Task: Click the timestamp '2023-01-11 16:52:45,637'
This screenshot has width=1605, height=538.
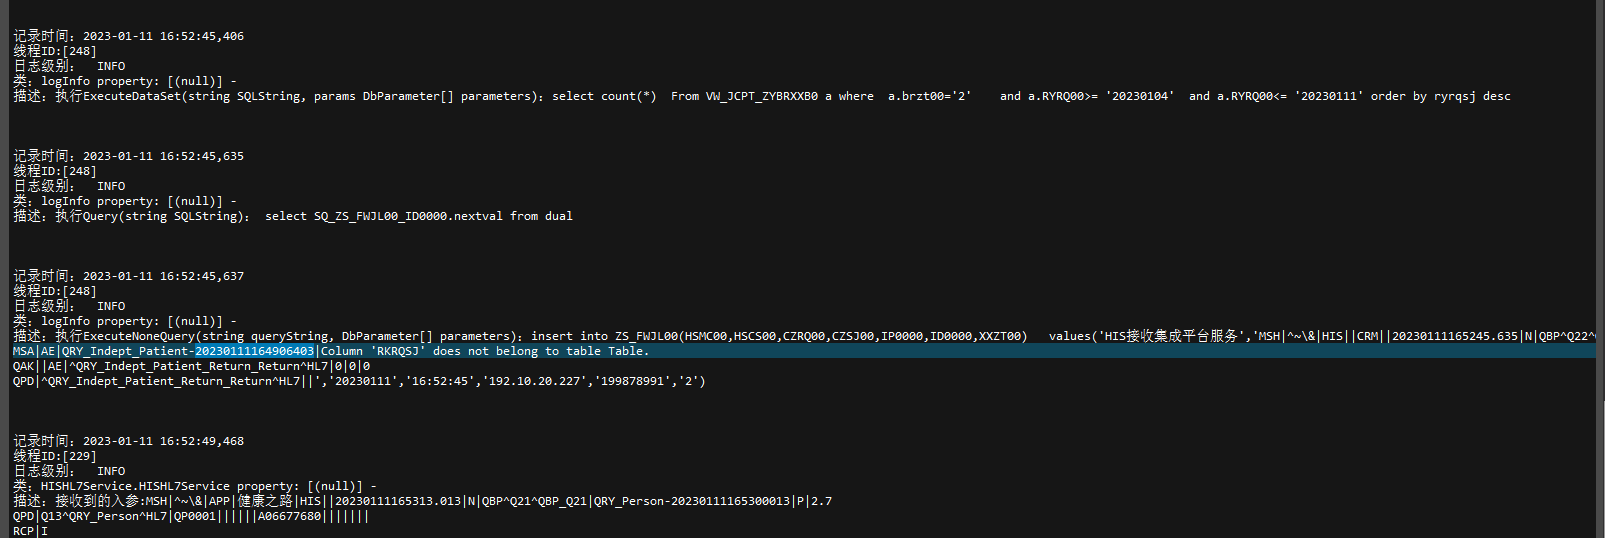Action: point(163,276)
